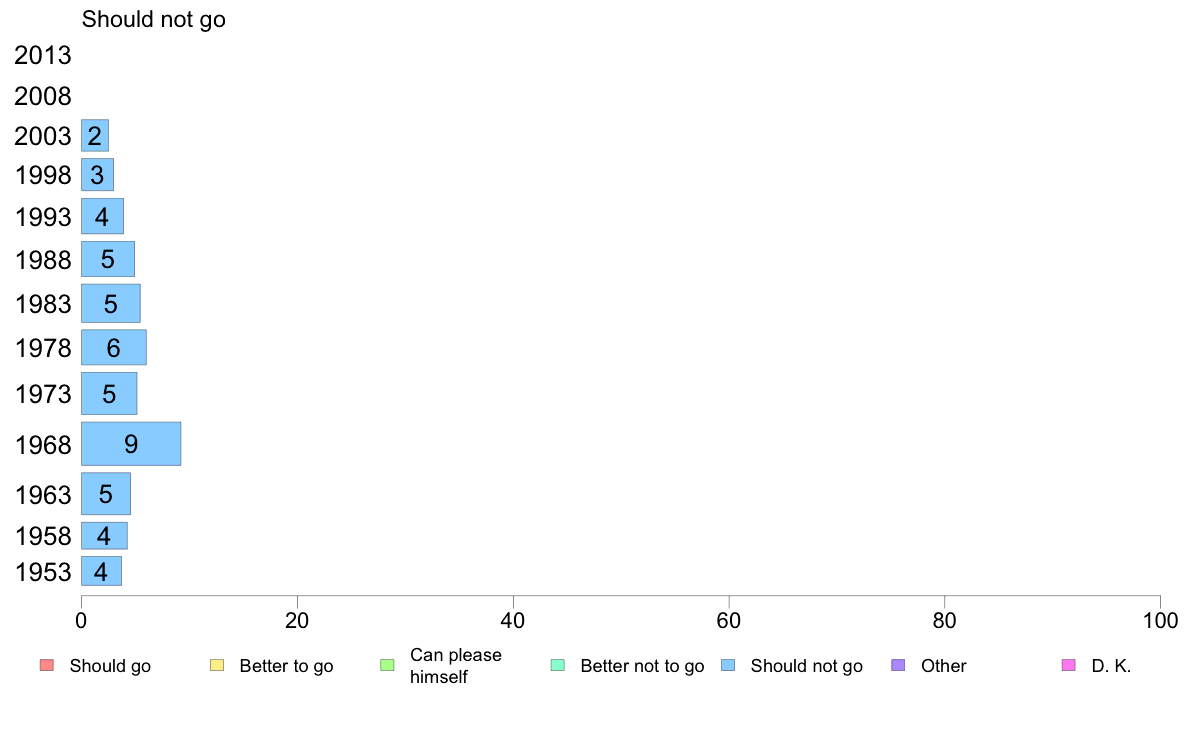The width and height of the screenshot is (1188, 736).
Task: Click the yellow Better to go swatch
Action: tap(217, 666)
